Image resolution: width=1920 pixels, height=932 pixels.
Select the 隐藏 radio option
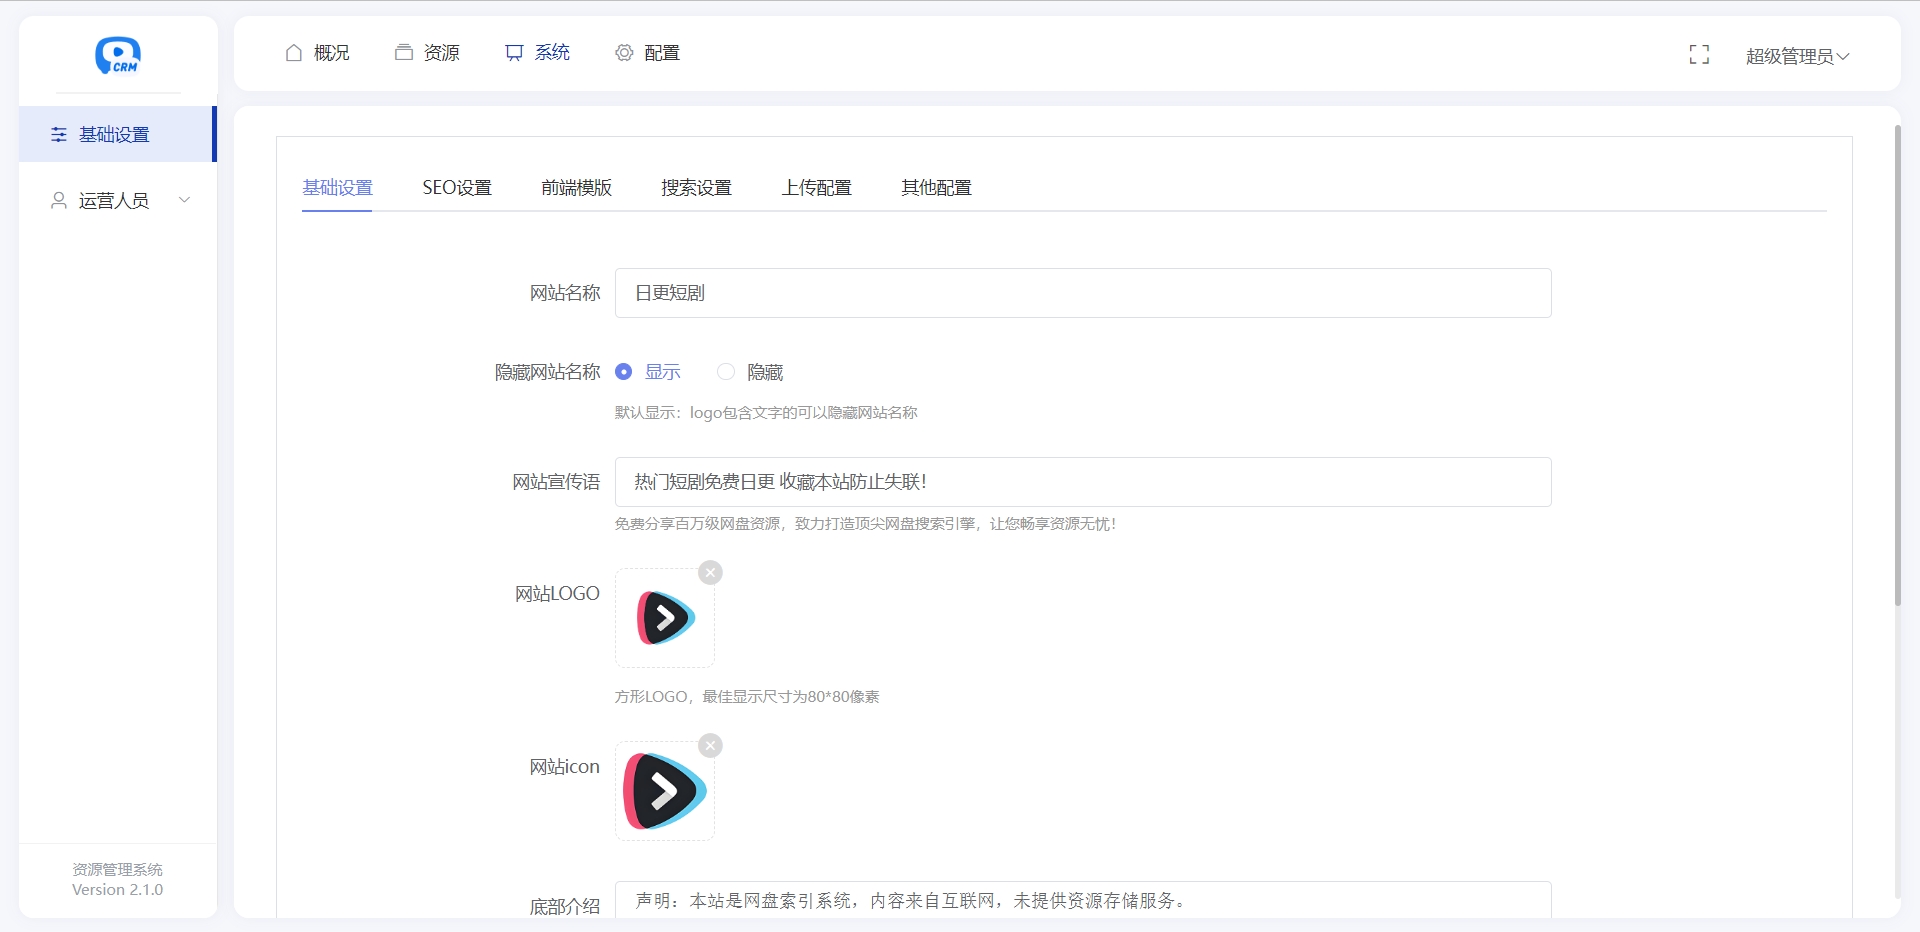point(726,372)
